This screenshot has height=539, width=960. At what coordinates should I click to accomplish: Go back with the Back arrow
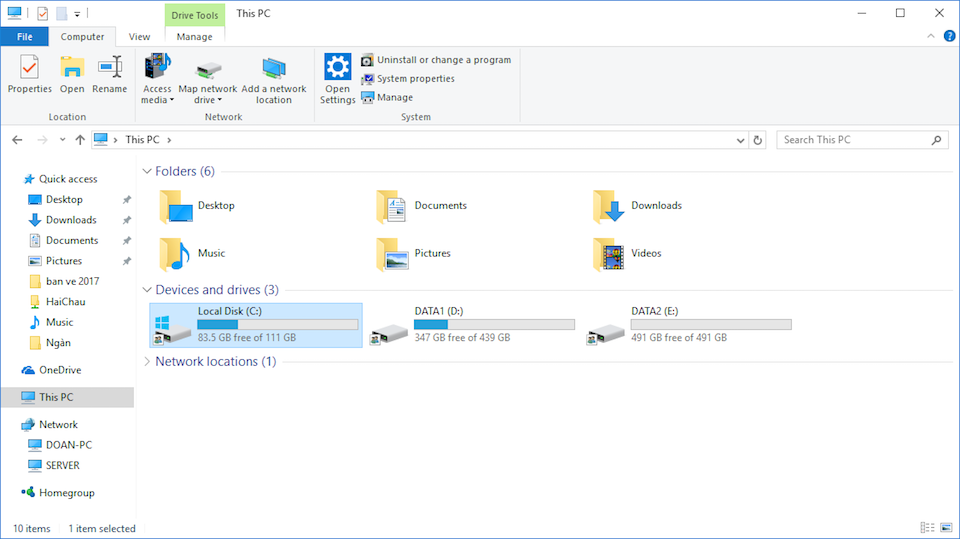point(17,140)
